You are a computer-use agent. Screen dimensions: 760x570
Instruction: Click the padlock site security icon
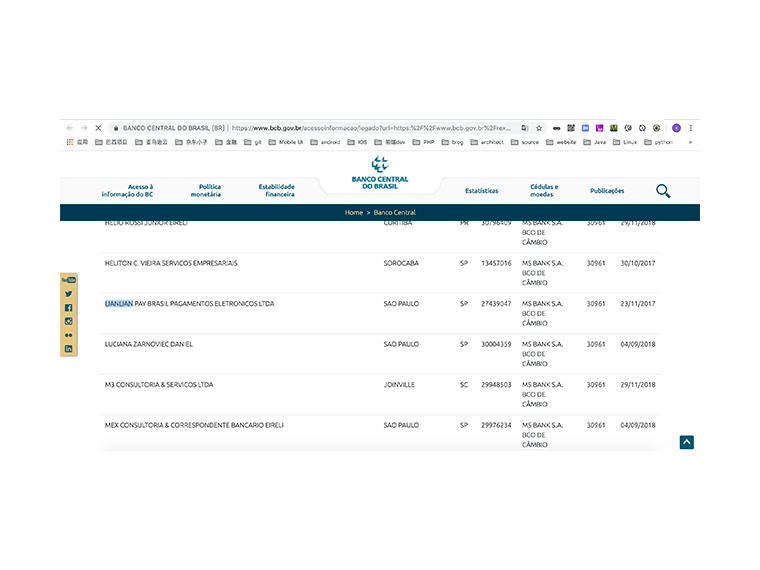(x=116, y=128)
